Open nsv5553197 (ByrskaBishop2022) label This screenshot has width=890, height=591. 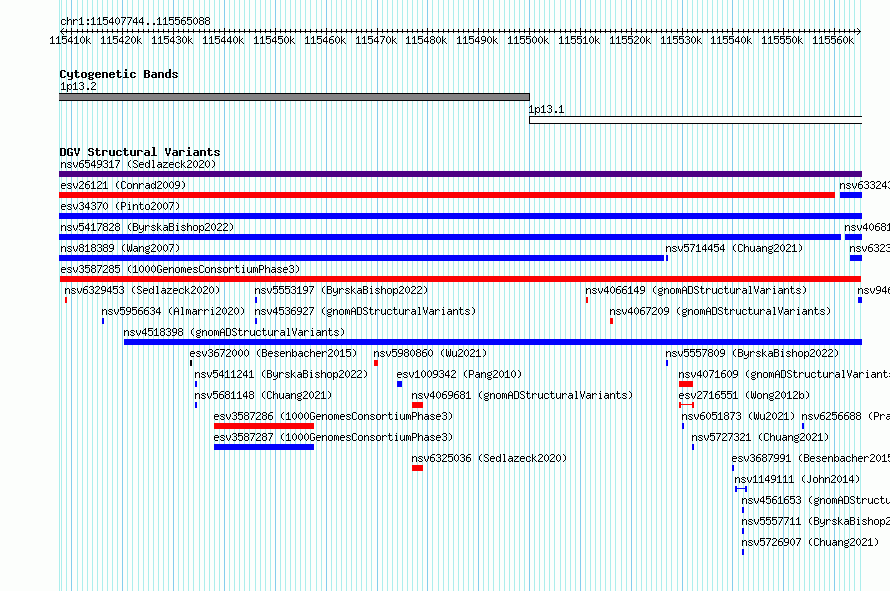click(341, 290)
